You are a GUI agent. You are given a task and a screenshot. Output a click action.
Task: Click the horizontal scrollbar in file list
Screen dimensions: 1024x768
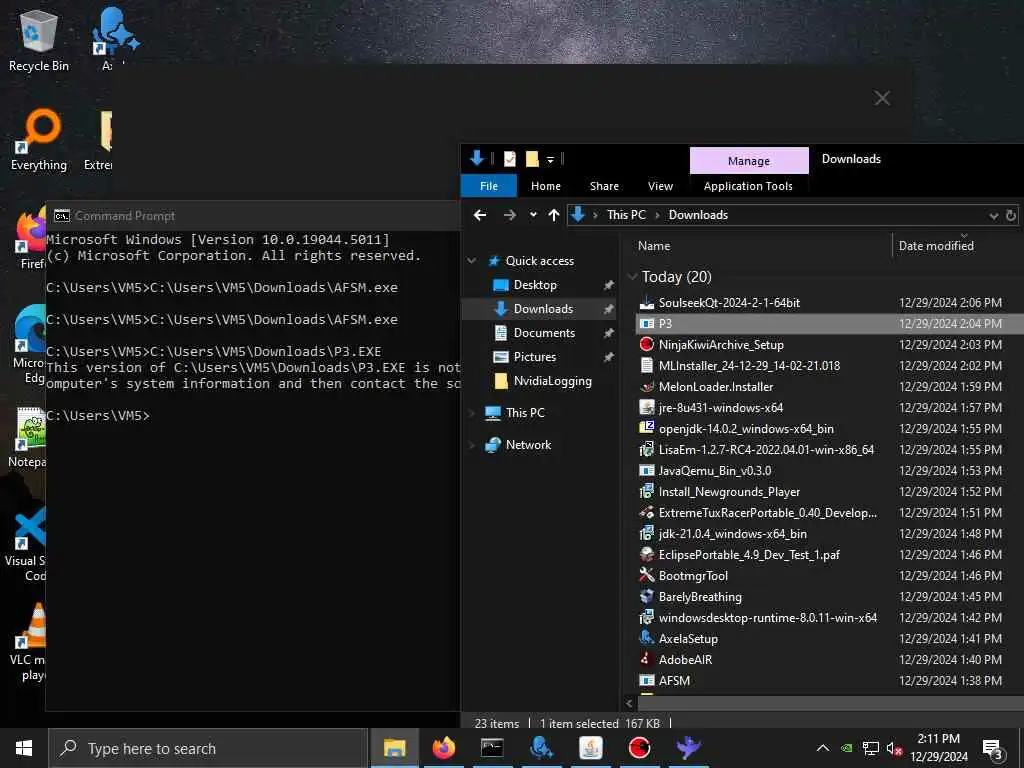829,703
